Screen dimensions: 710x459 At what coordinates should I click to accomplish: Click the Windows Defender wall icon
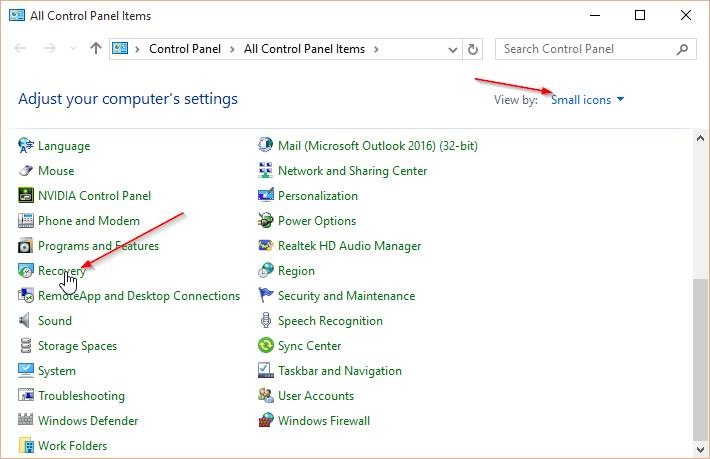(x=26, y=420)
